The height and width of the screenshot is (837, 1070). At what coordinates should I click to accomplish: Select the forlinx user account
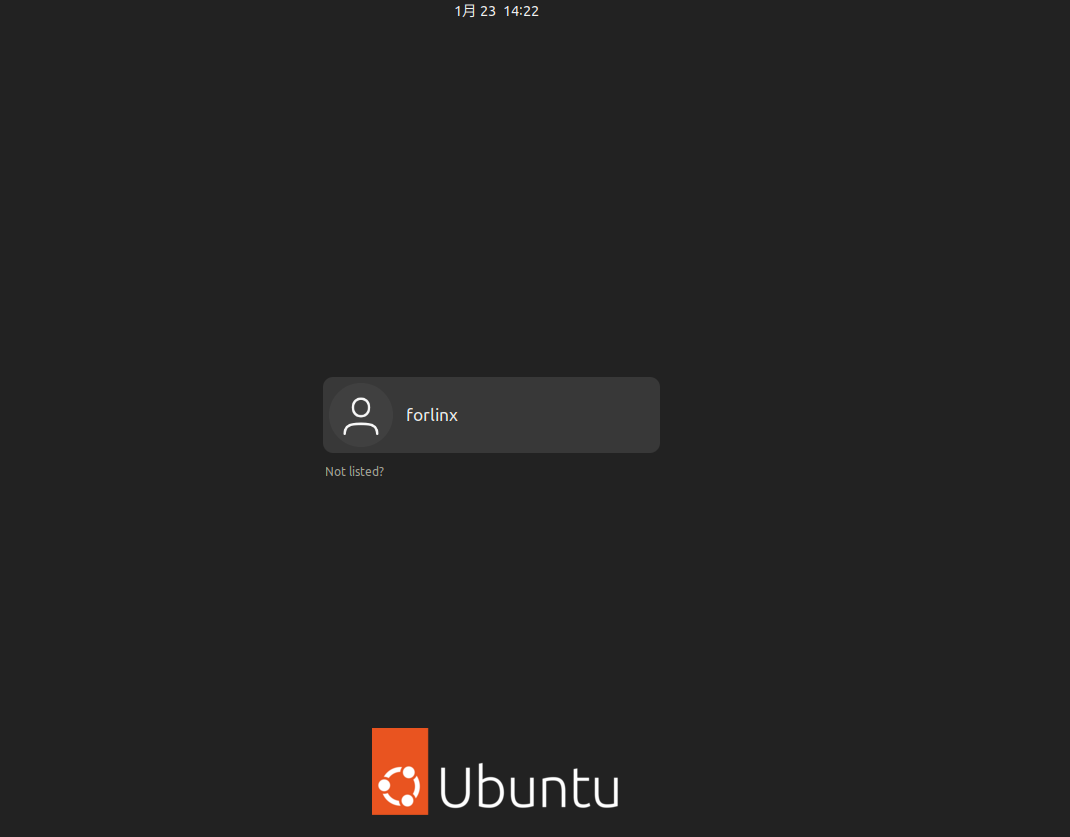(491, 415)
